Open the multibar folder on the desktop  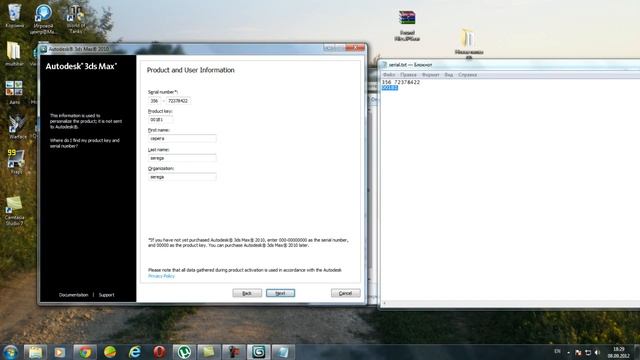pyautogui.click(x=14, y=53)
